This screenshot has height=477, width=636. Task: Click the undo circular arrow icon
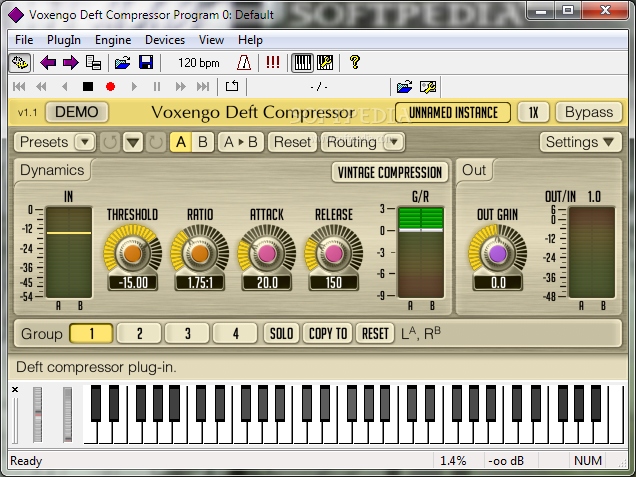(110, 142)
